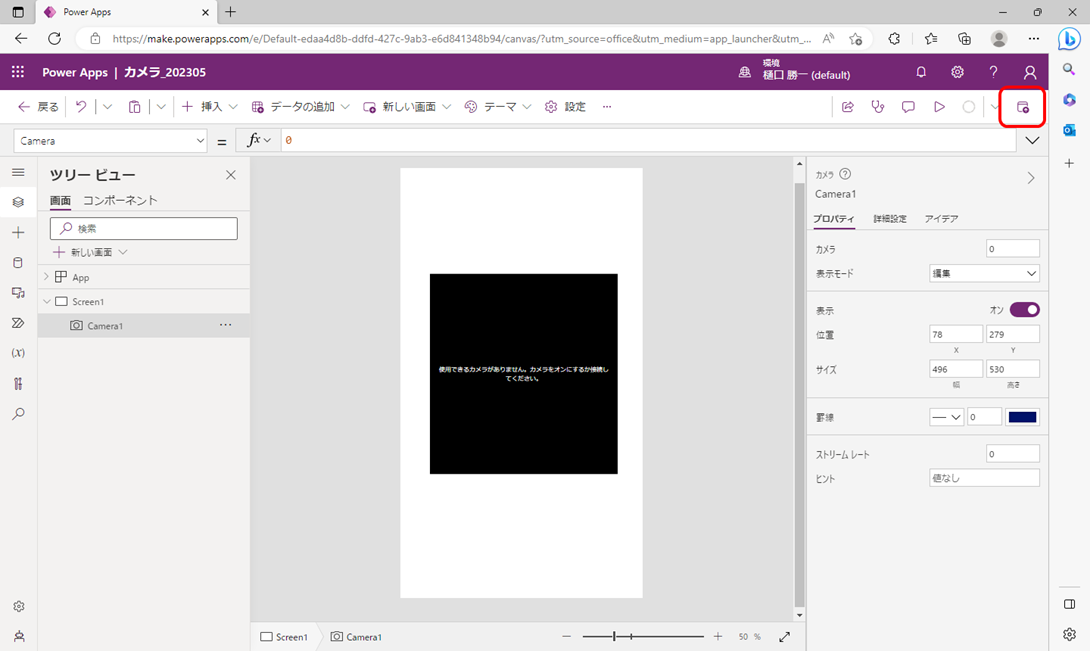1090x651 pixels.
Task: Switch to the Components tab
Action: coord(120,200)
